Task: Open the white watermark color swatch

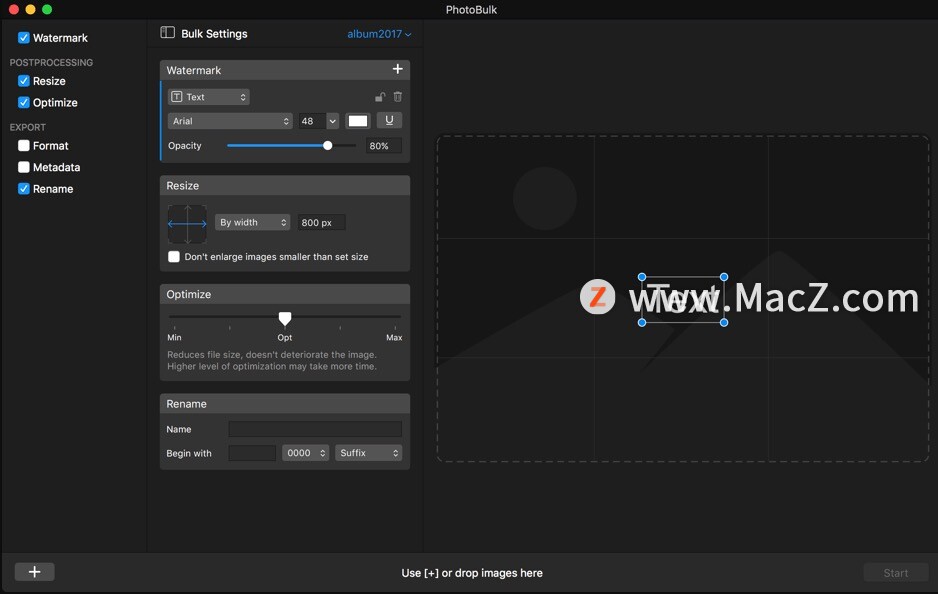Action: coord(358,121)
